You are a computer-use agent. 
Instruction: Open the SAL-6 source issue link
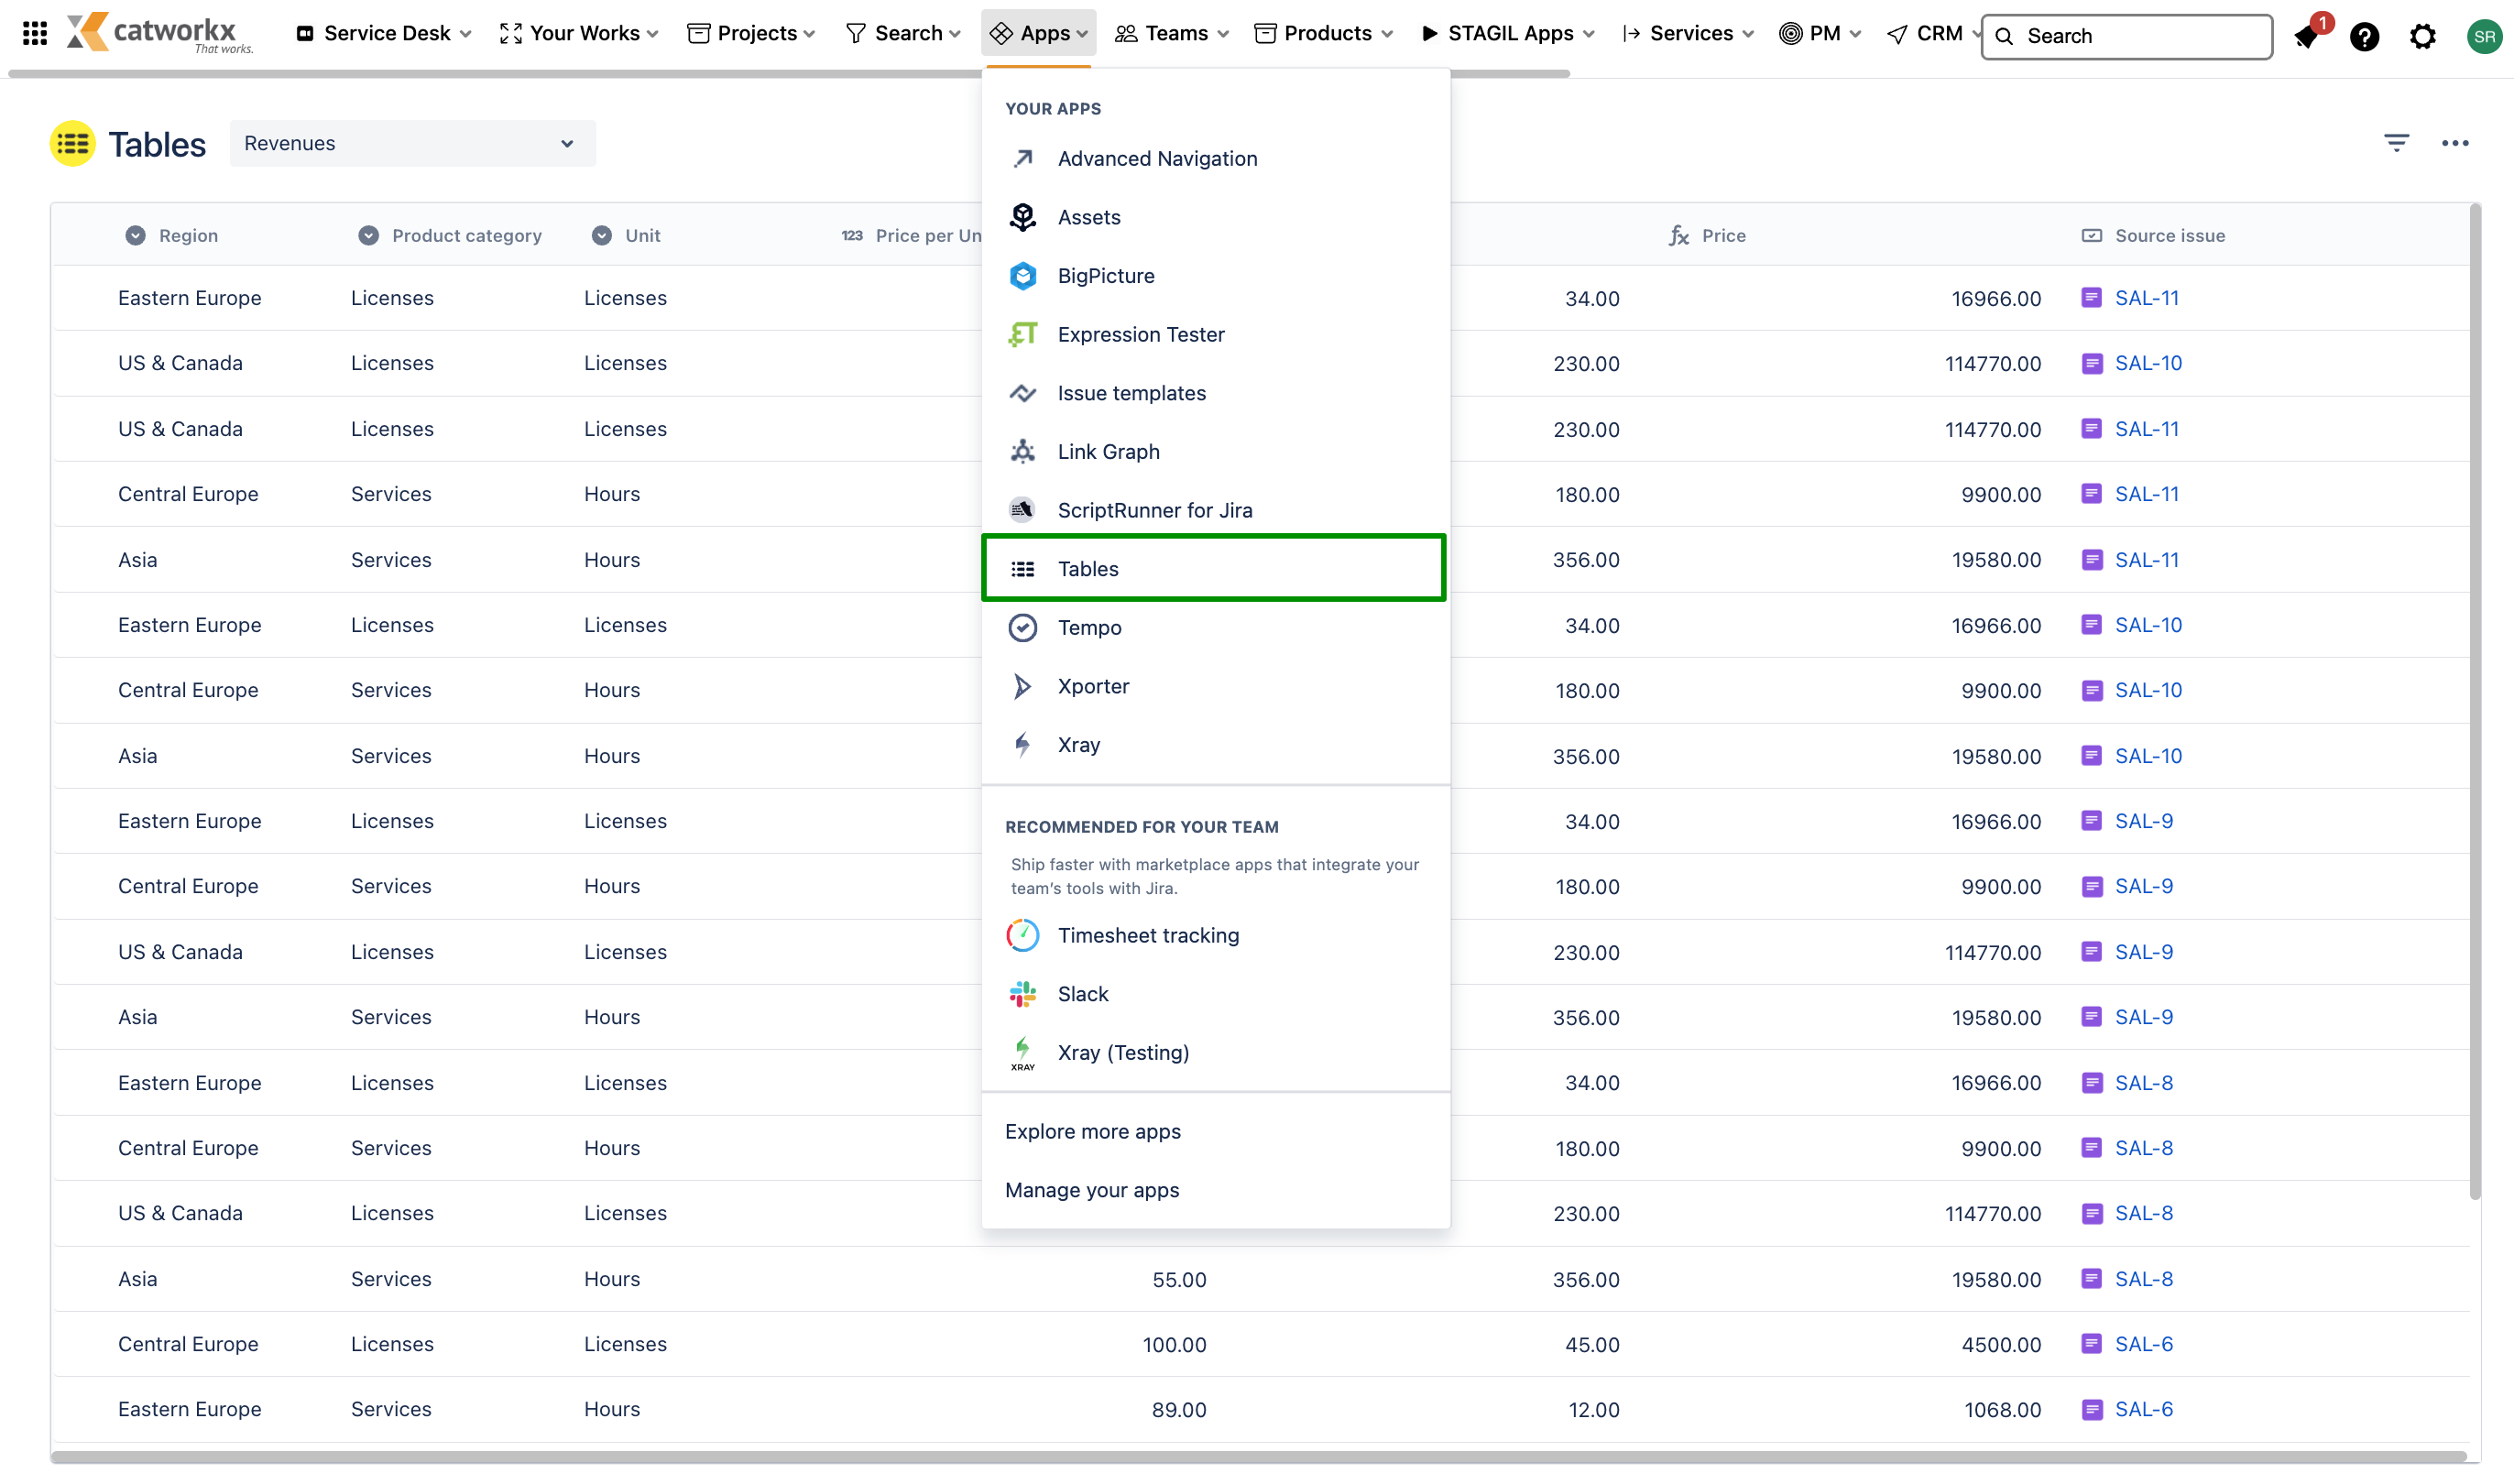[2143, 1344]
